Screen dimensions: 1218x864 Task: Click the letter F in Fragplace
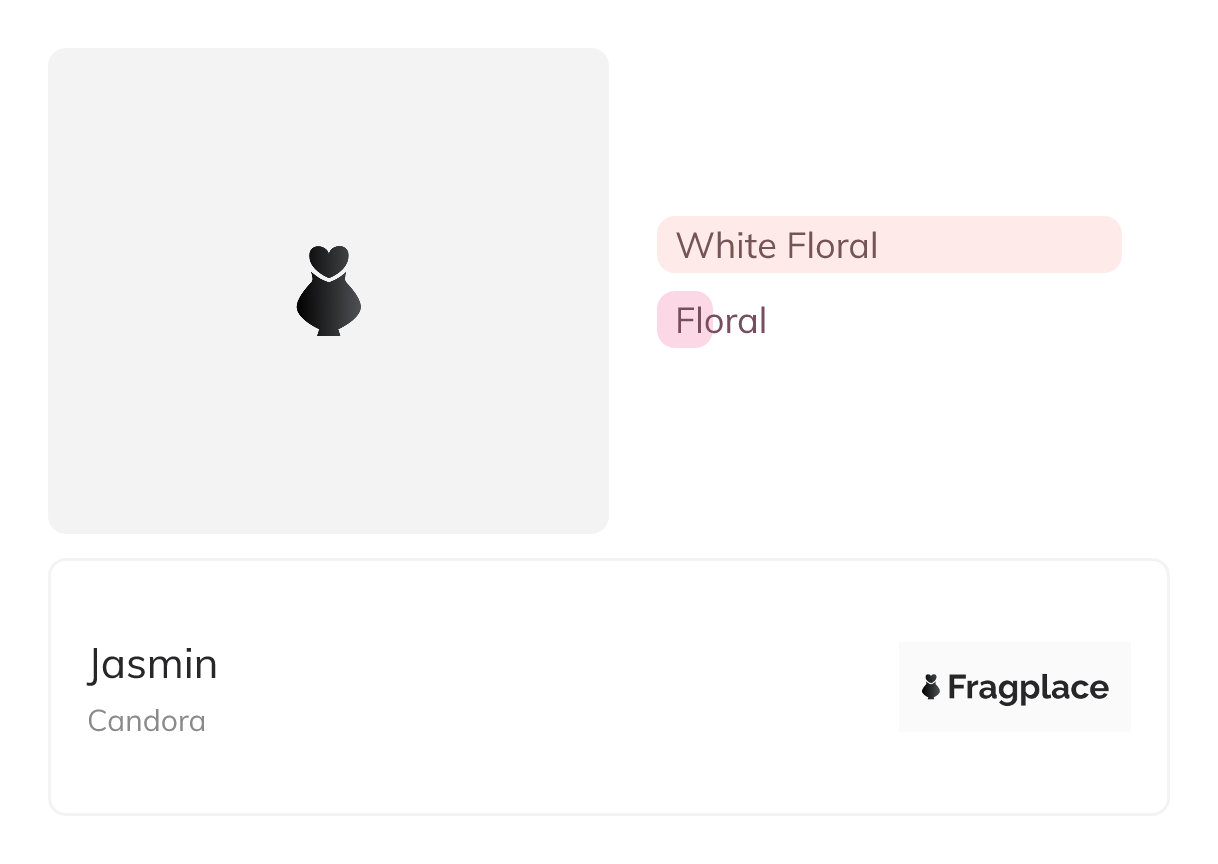[958, 688]
